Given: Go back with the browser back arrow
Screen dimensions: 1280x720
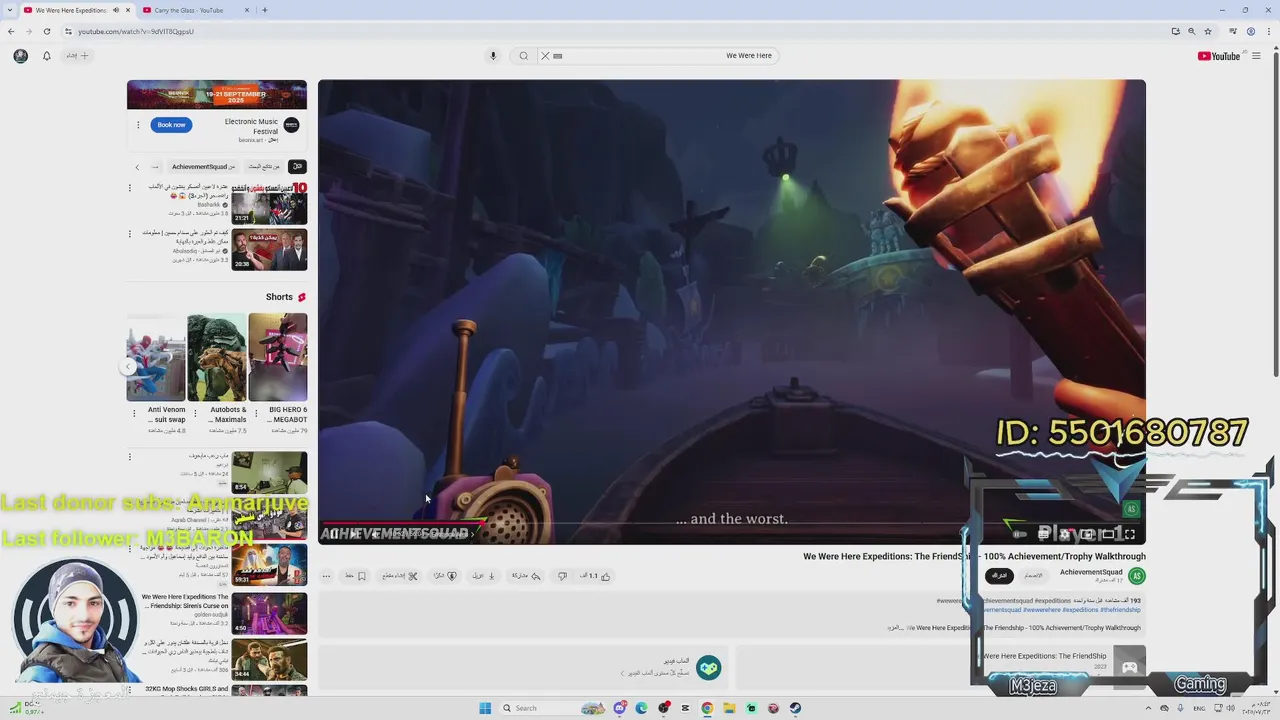Looking at the screenshot, I should point(11,31).
